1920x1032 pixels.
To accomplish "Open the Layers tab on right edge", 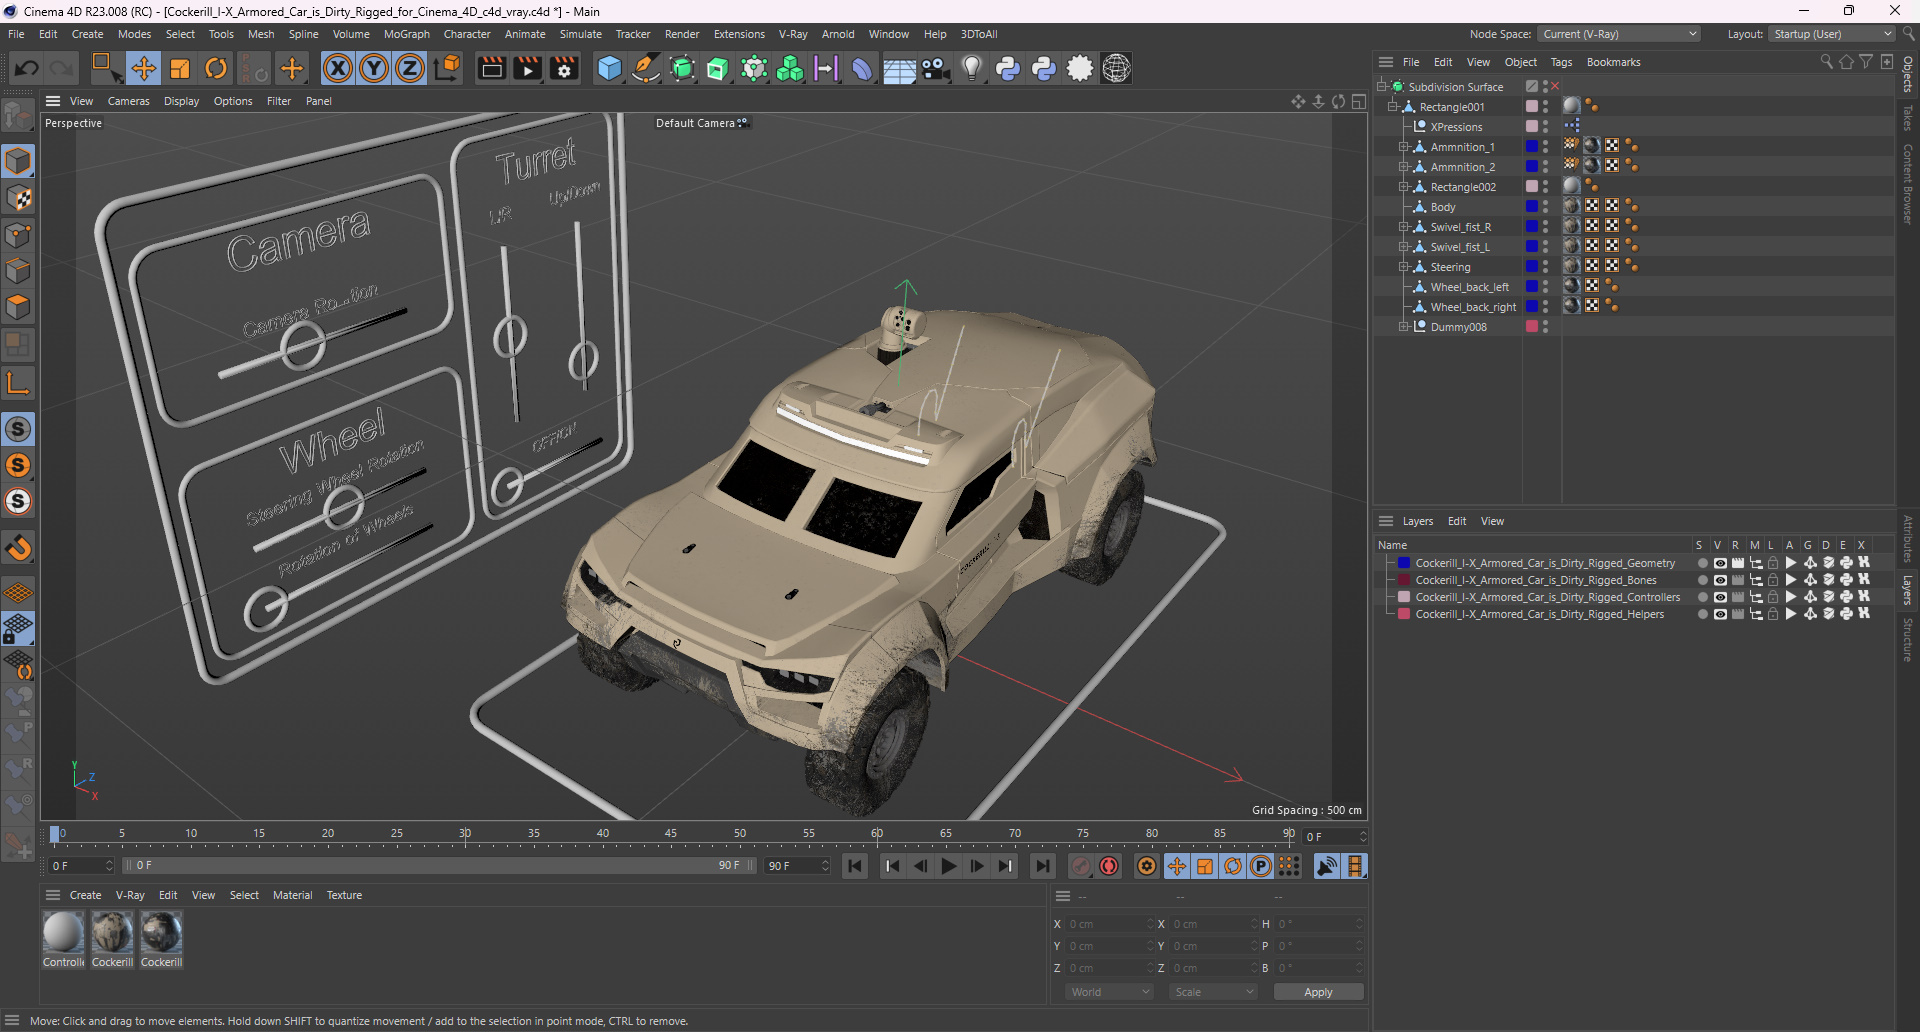I will coord(1908,590).
